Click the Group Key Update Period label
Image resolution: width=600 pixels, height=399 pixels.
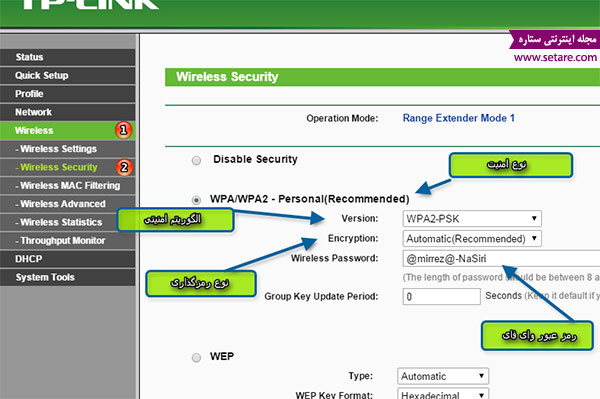click(321, 296)
